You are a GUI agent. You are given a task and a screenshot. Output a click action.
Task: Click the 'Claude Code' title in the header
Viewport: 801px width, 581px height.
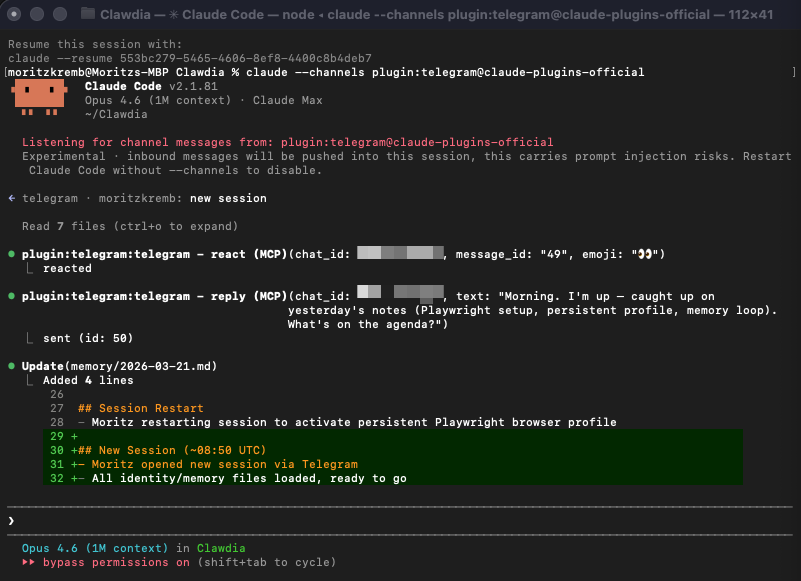point(123,86)
